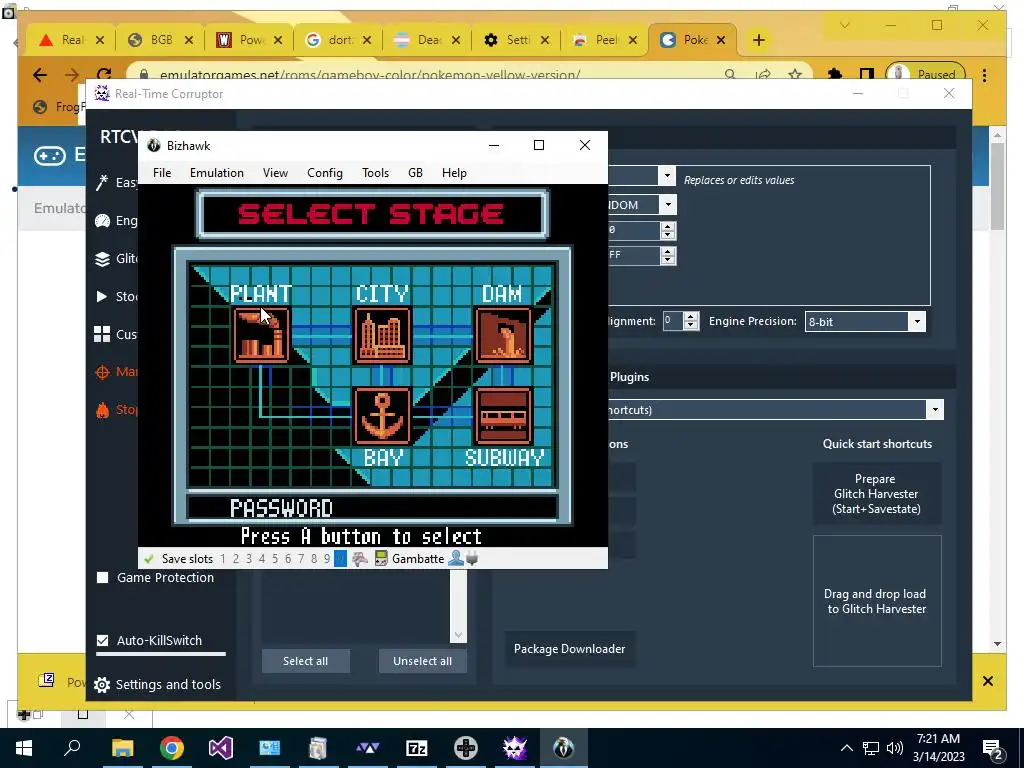Bookmark page with the star icon in Chrome
1024x768 pixels.
795,74
